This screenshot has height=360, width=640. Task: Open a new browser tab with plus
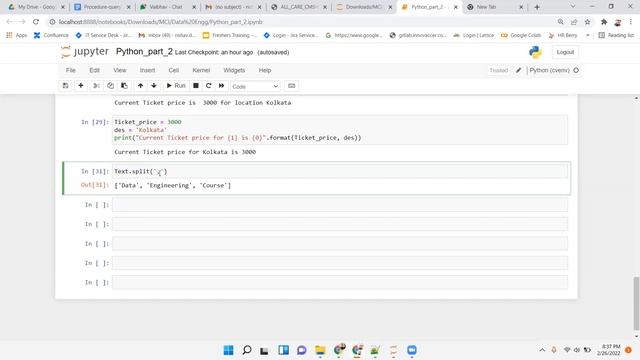537,7
